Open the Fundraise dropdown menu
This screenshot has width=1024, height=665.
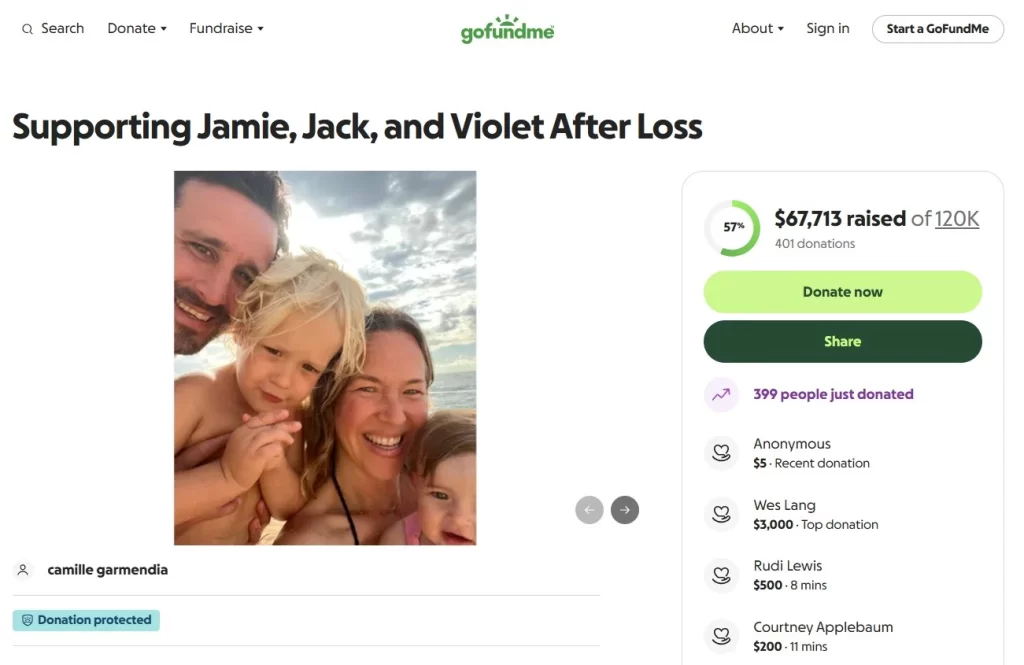(226, 29)
